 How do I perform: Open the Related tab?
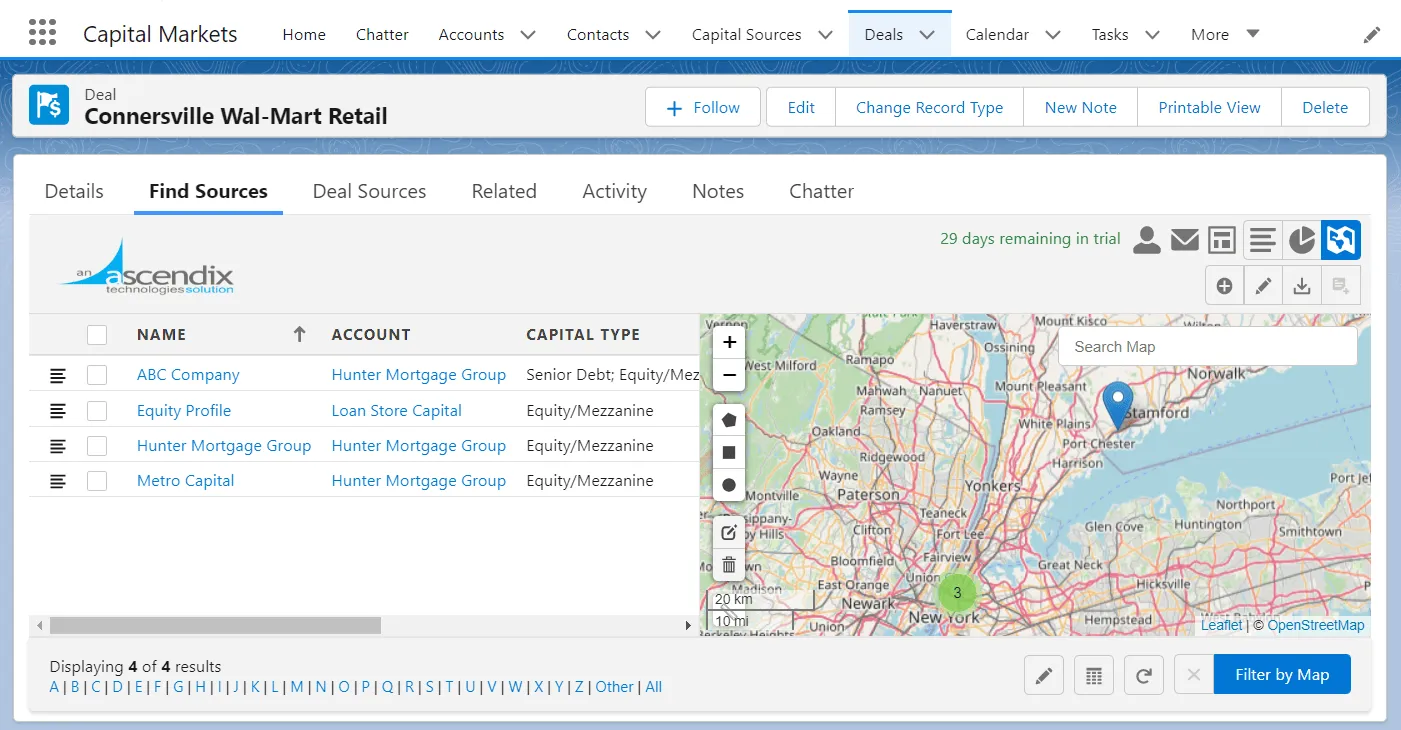[x=504, y=191]
